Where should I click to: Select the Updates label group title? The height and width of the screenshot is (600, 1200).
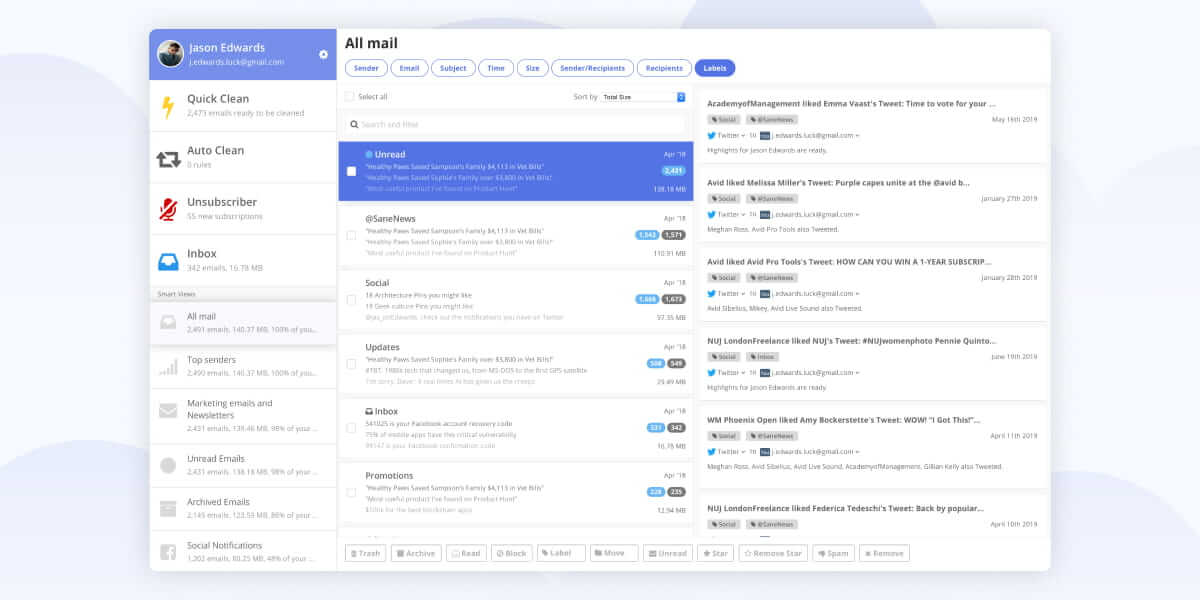tap(383, 347)
